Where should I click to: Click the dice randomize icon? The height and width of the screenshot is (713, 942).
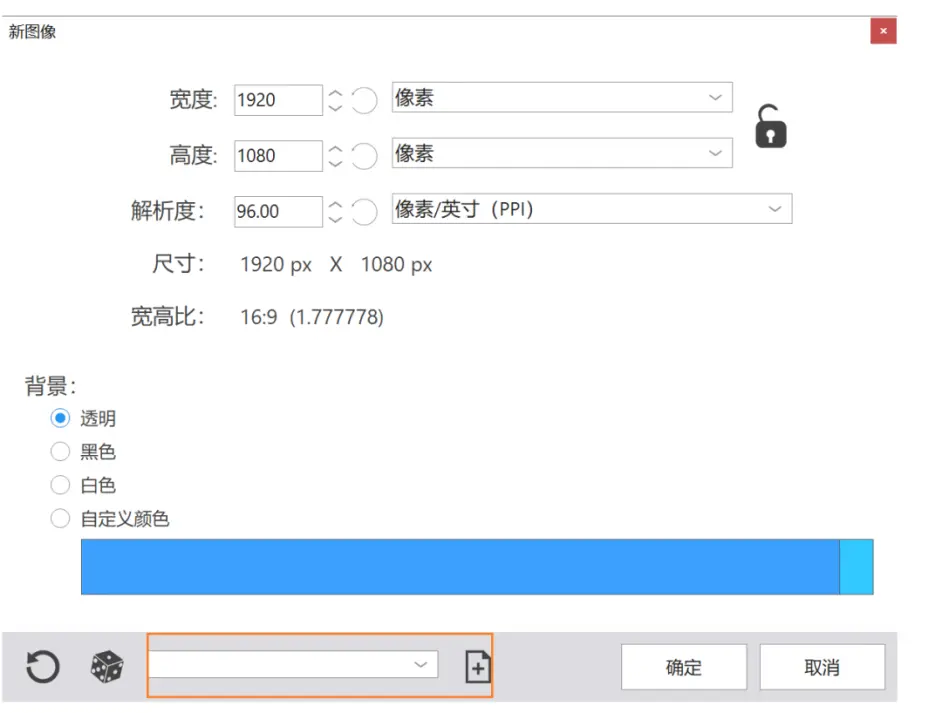pyautogui.click(x=107, y=666)
